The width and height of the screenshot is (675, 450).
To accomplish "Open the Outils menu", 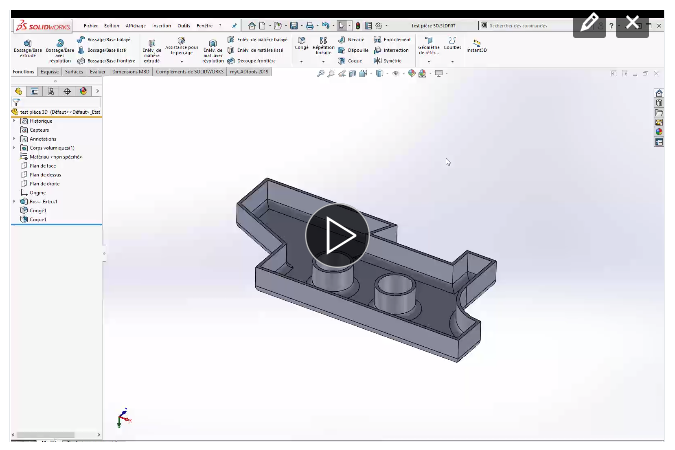I will (184, 26).
